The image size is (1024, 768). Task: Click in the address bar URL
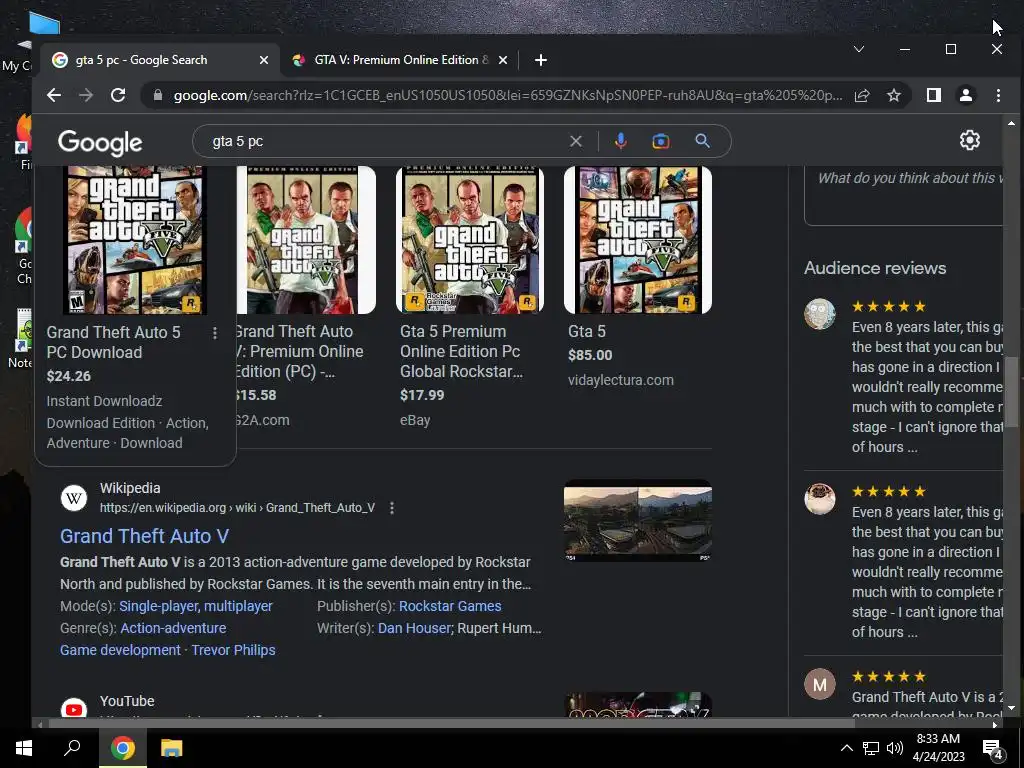point(507,95)
